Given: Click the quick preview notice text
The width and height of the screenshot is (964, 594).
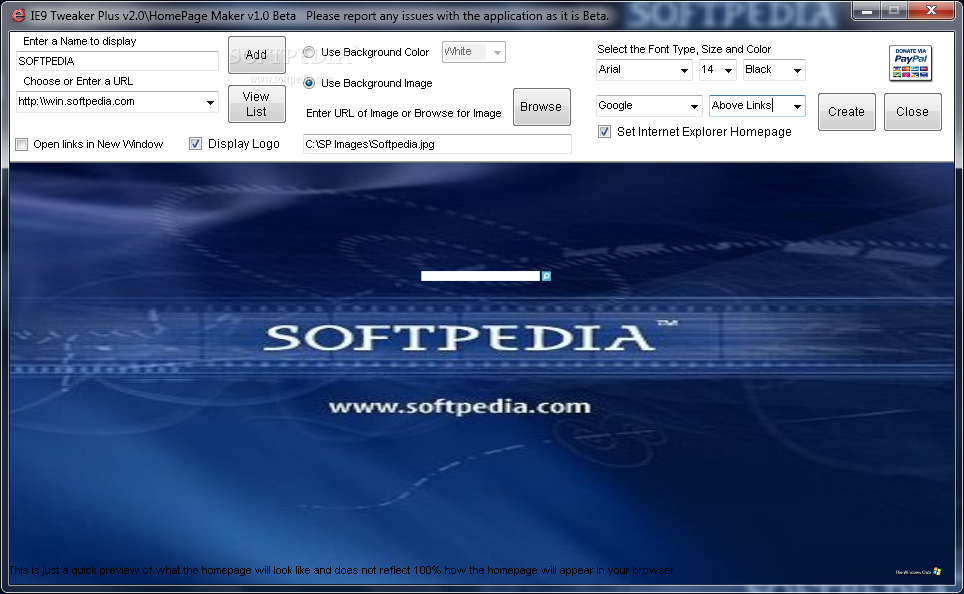Looking at the screenshot, I should [342, 570].
